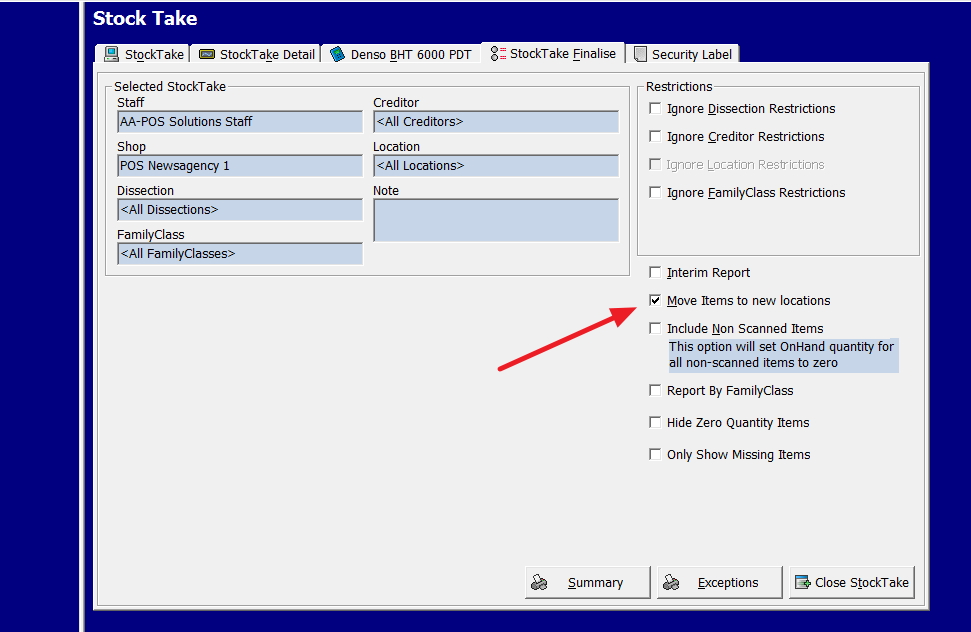971x632 pixels.
Task: Click the printer icon on Summary button
Action: [539, 582]
